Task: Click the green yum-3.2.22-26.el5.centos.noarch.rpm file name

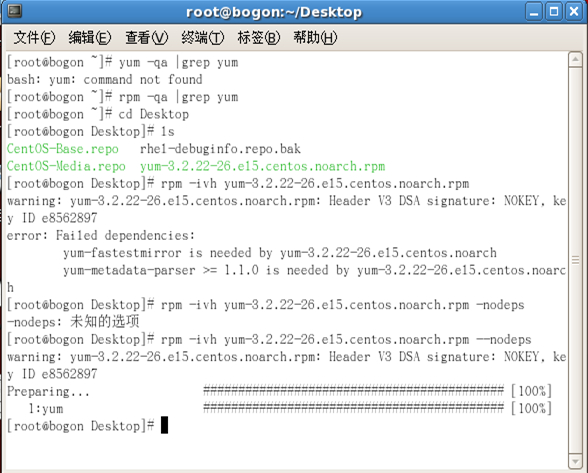Action: point(262,166)
